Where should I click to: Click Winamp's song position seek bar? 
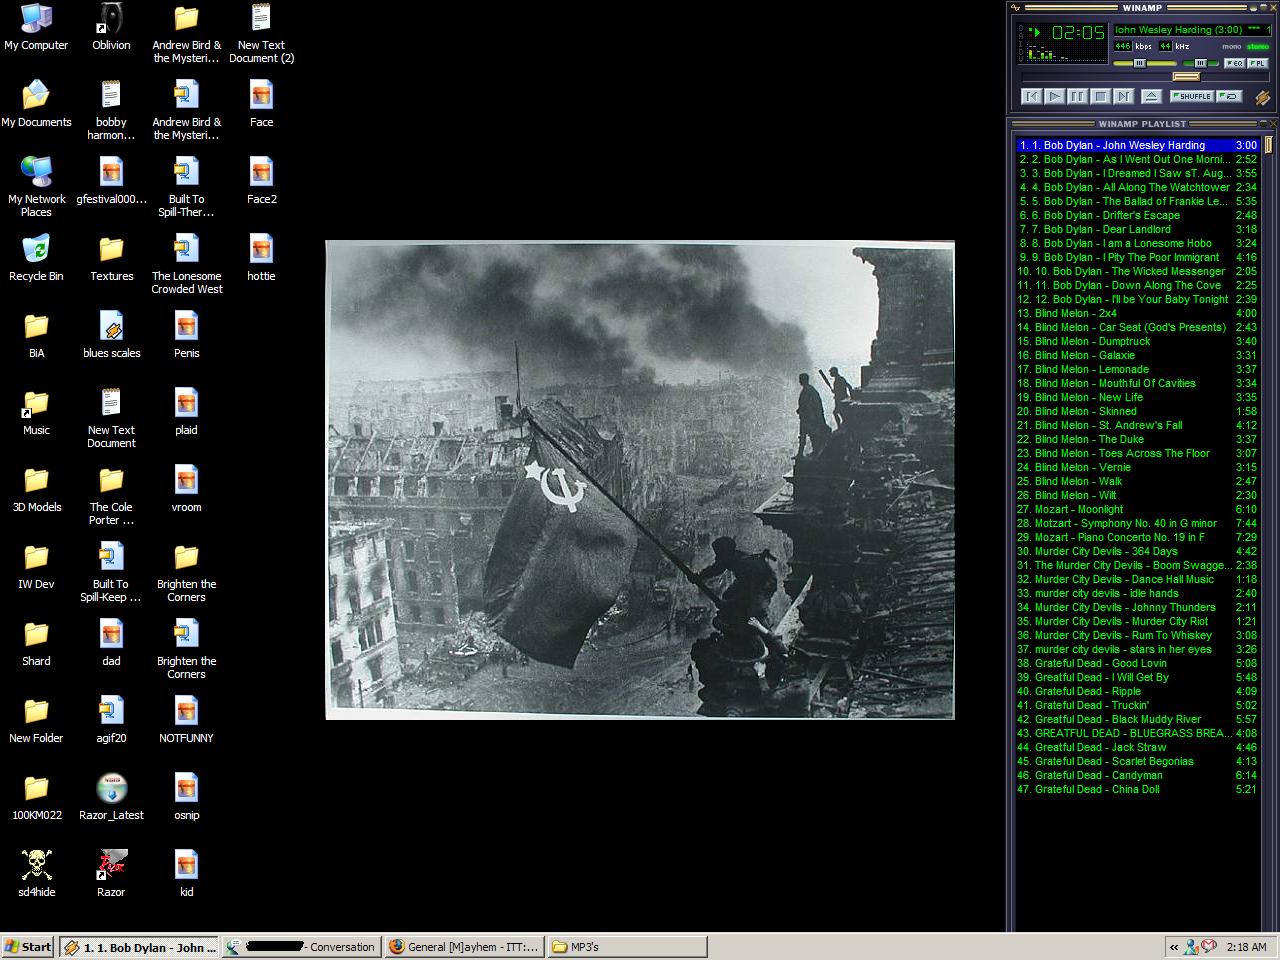[1144, 77]
